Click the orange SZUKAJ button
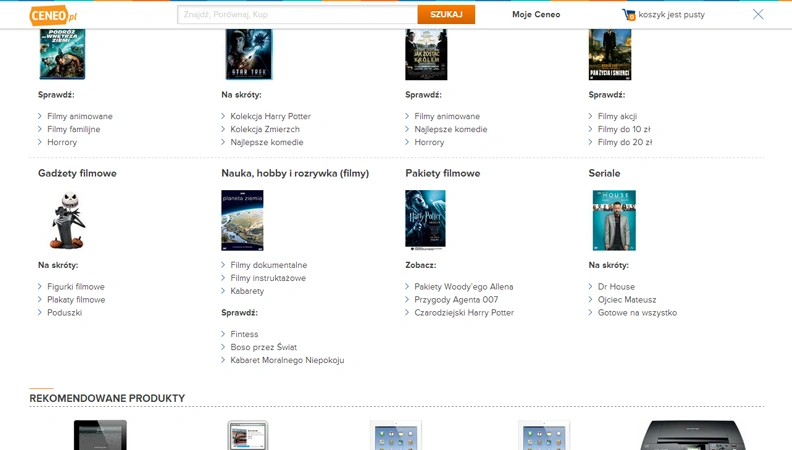Viewport: 792px width, 450px height. [446, 15]
